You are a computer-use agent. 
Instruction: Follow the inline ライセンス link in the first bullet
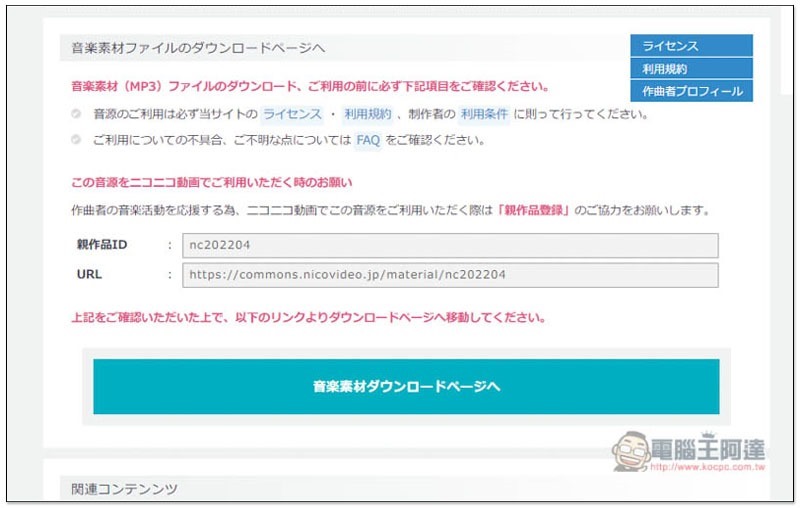(x=292, y=114)
